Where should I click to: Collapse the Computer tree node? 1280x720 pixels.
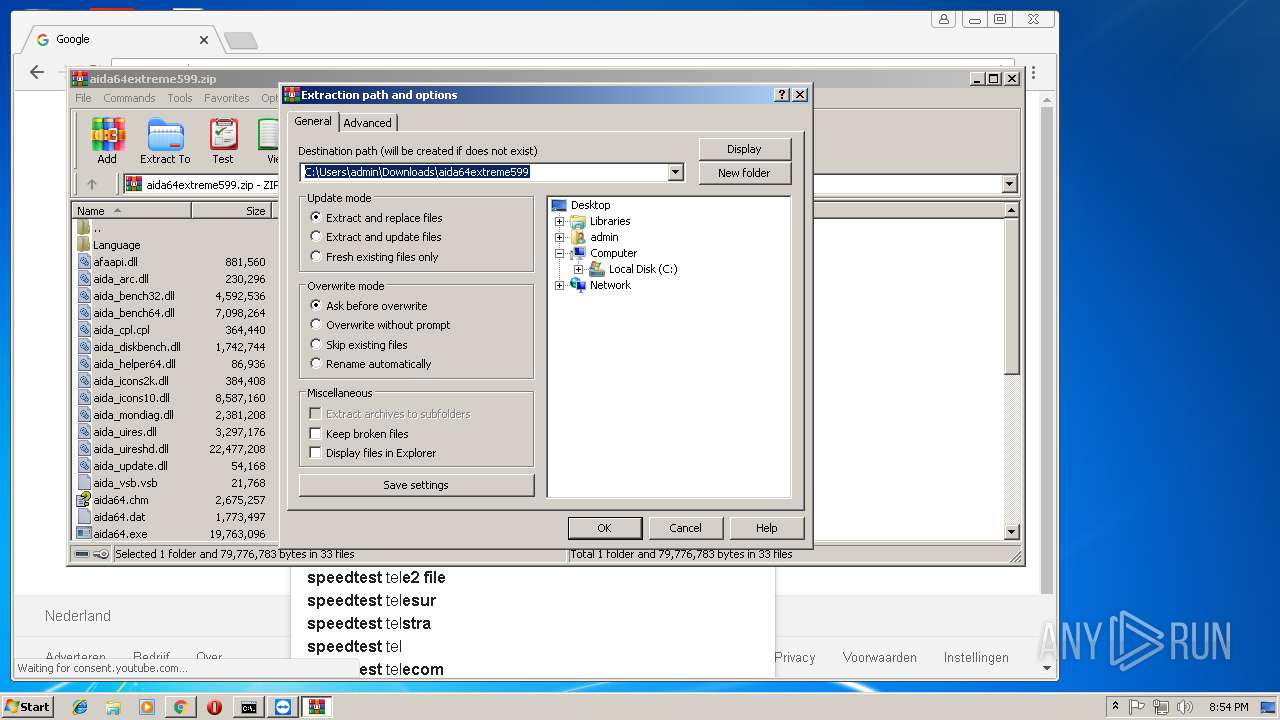point(560,253)
